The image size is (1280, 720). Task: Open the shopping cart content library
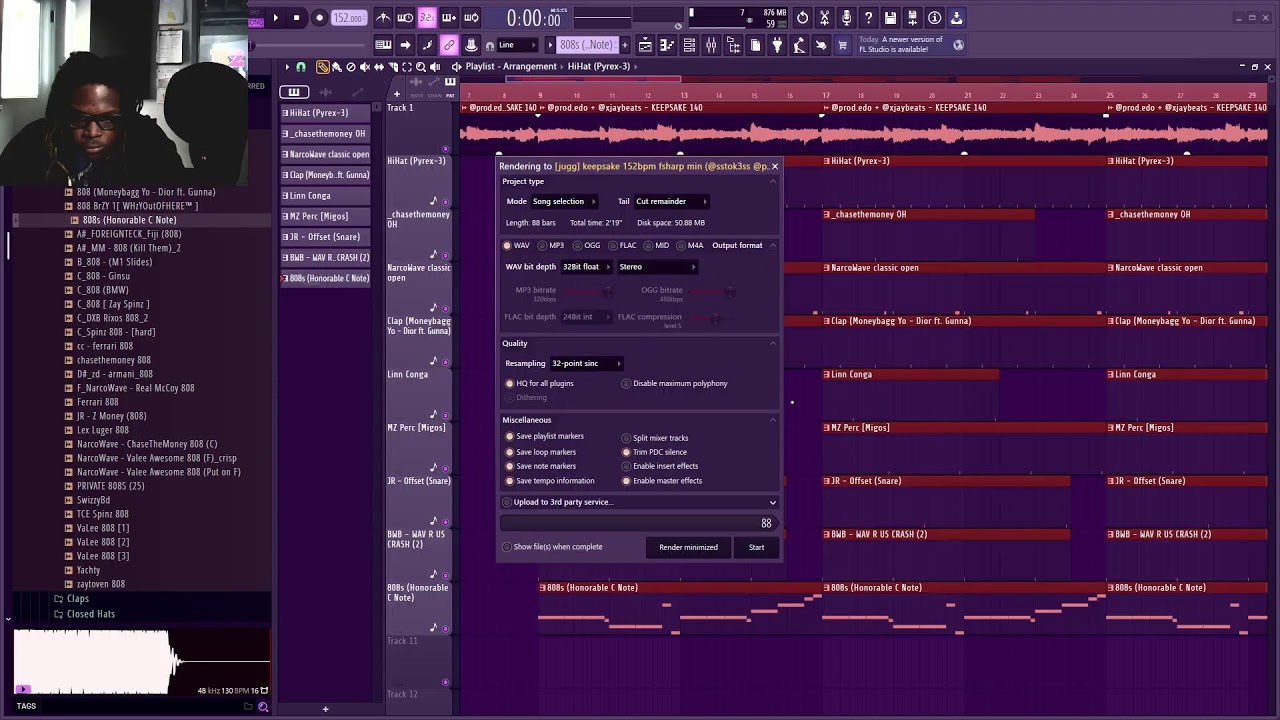tap(842, 45)
